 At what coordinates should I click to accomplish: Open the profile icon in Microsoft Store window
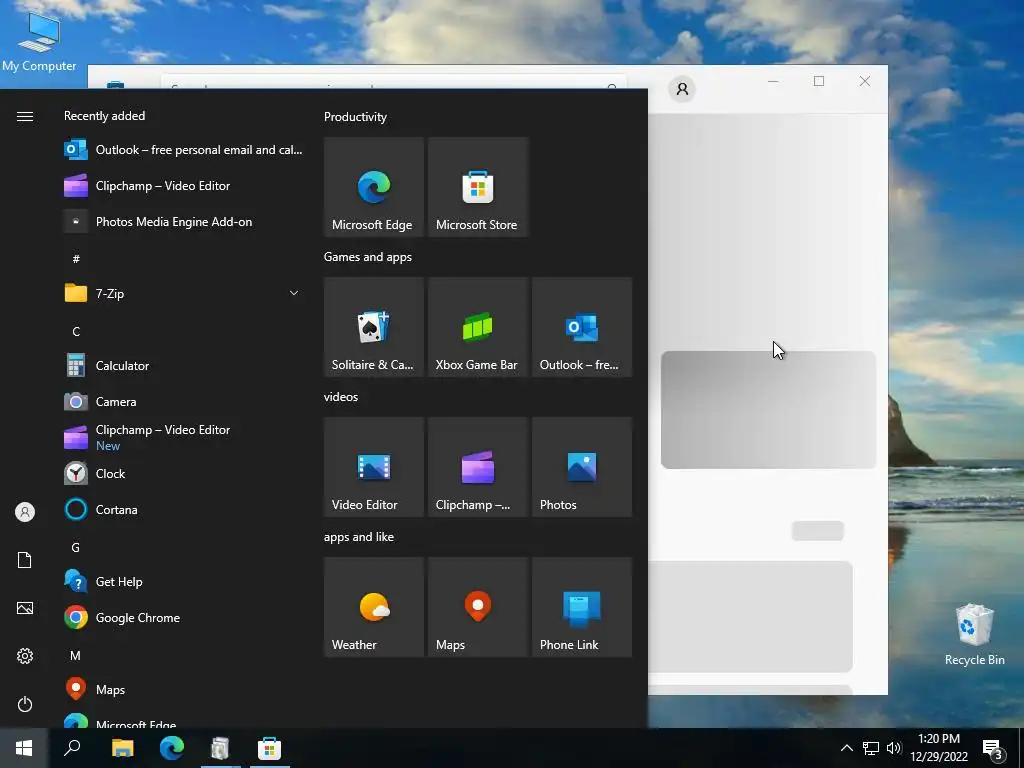click(682, 88)
